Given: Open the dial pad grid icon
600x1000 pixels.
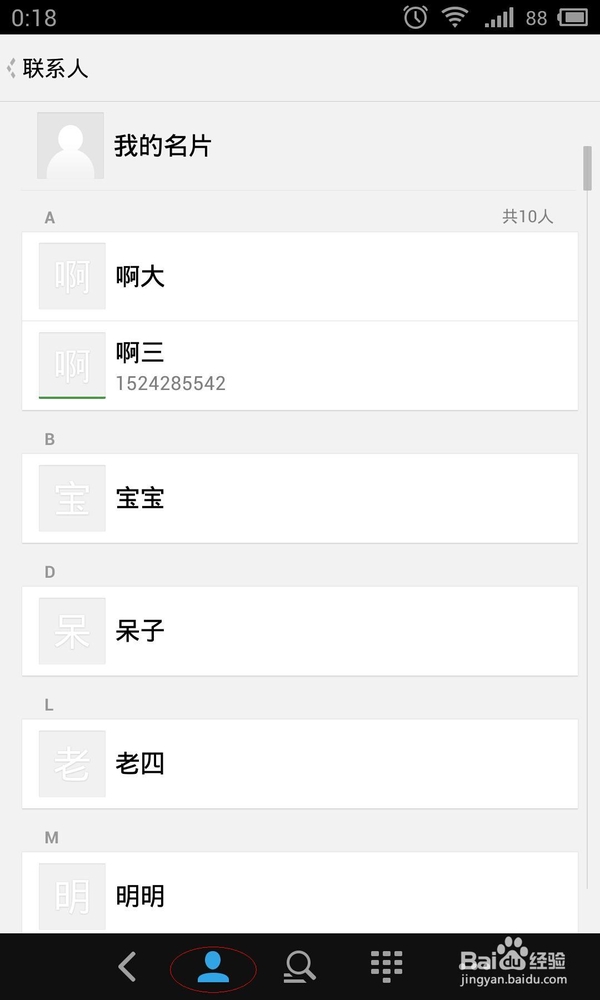Looking at the screenshot, I should tap(386, 967).
